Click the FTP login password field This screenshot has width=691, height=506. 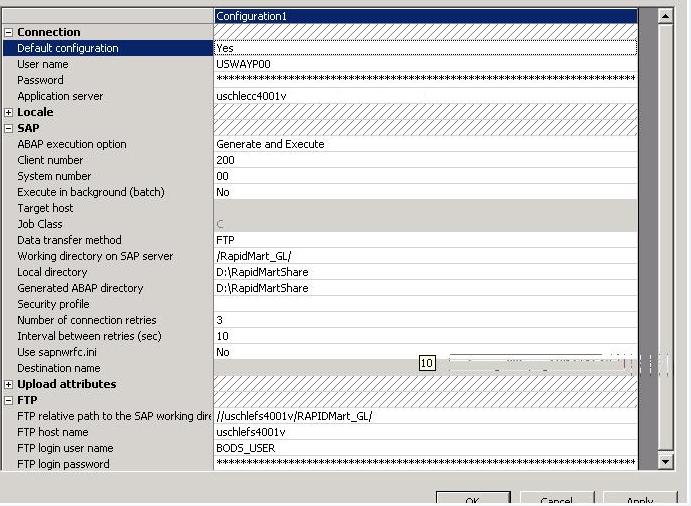(x=426, y=464)
